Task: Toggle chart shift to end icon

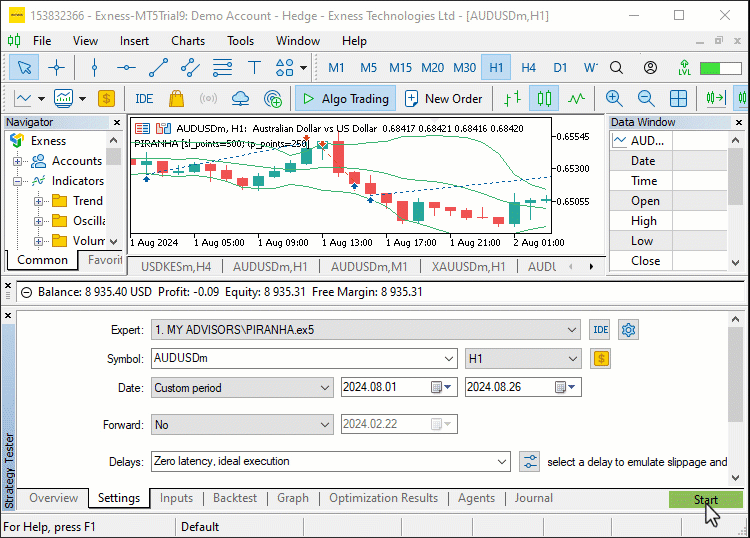Action: [716, 99]
